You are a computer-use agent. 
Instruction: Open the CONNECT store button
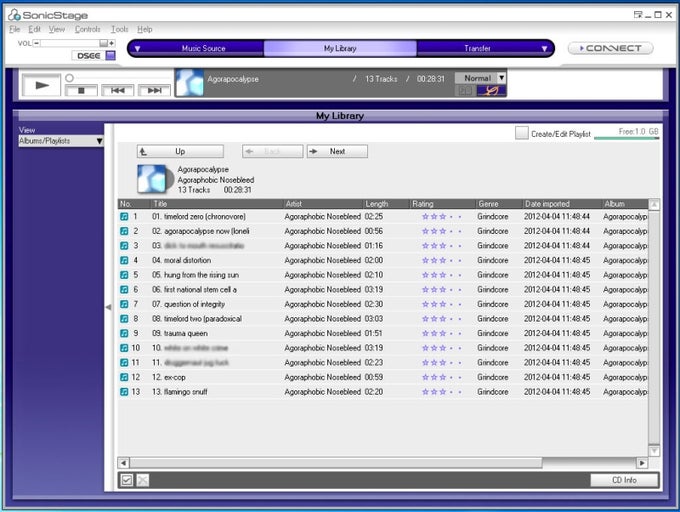coord(611,48)
